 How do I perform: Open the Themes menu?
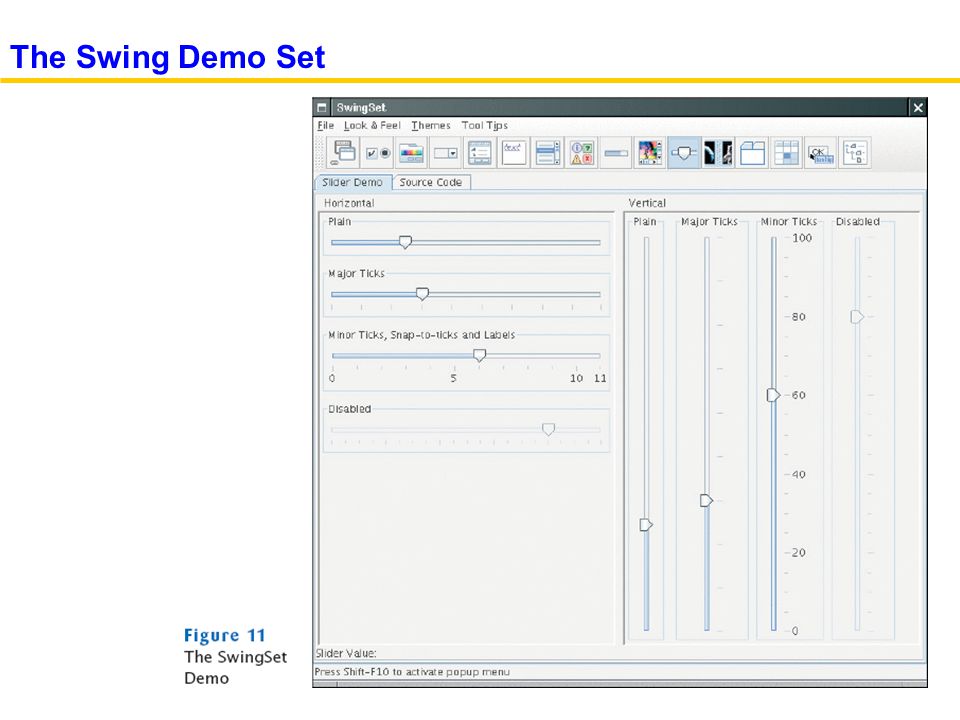[430, 125]
